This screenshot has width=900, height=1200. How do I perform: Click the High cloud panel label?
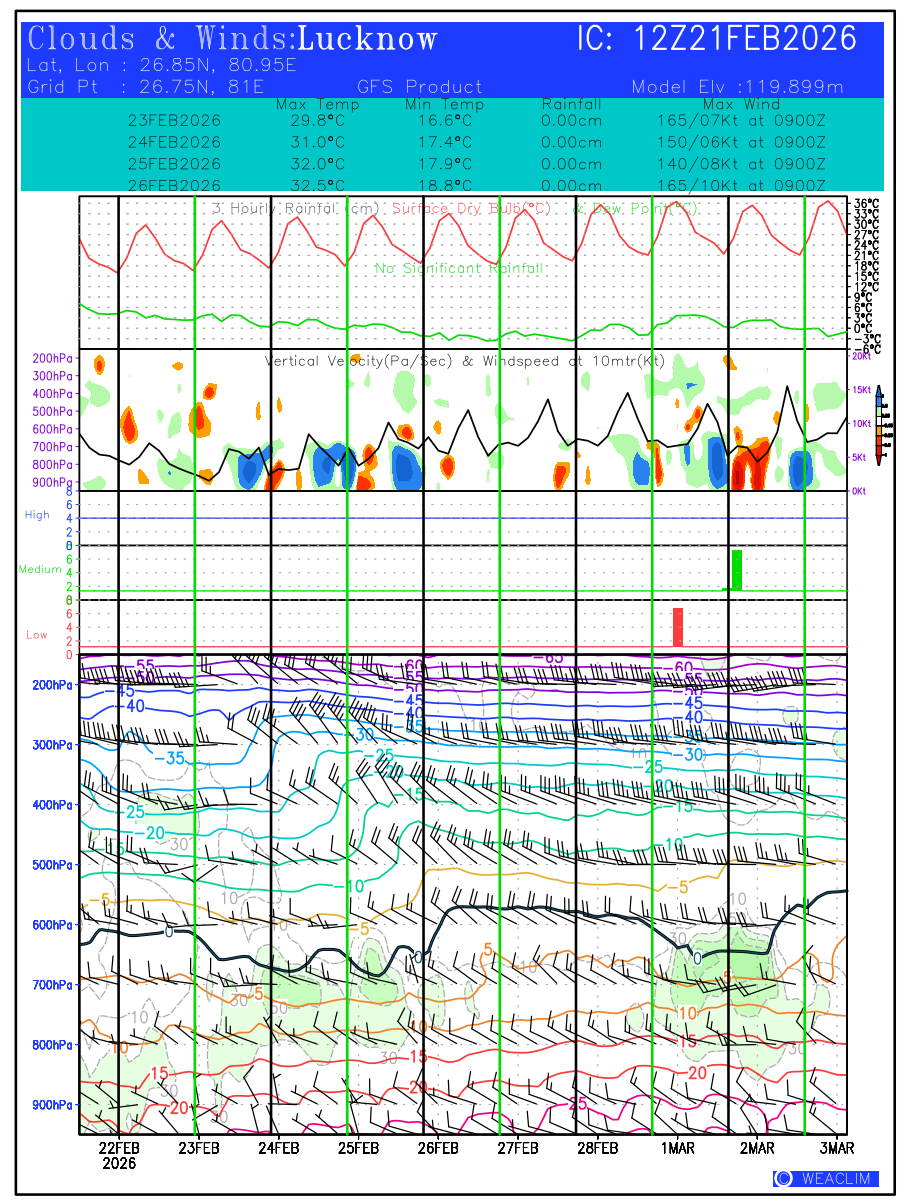(x=37, y=515)
